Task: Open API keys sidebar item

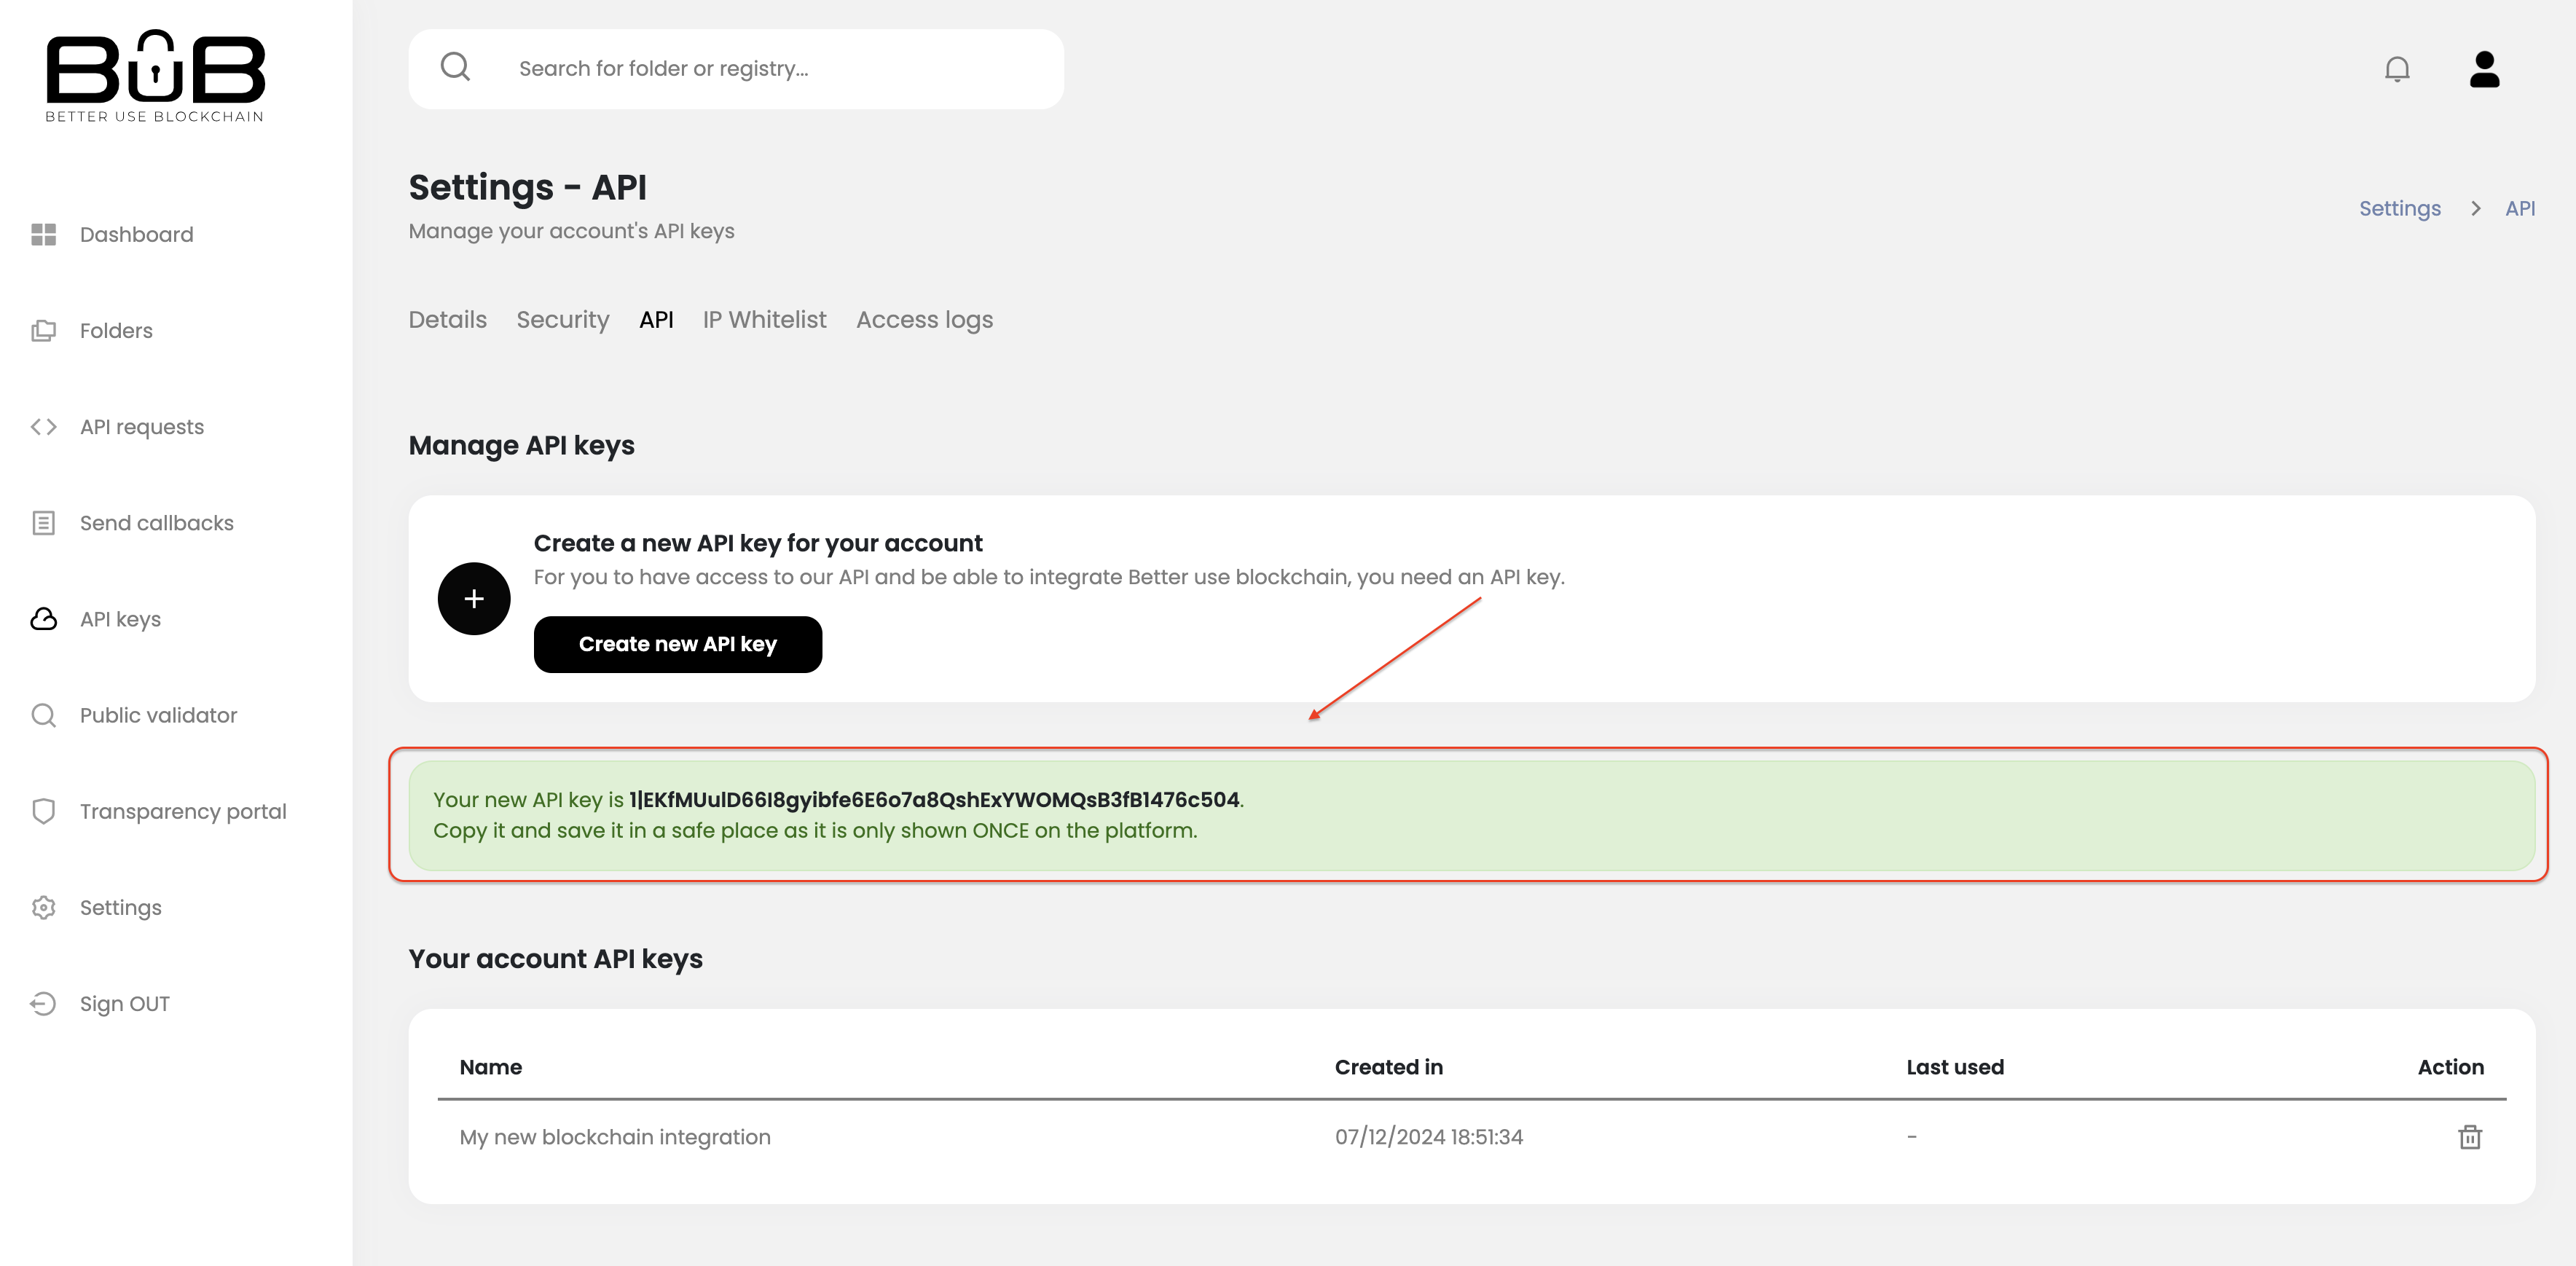Action: [x=120, y=619]
